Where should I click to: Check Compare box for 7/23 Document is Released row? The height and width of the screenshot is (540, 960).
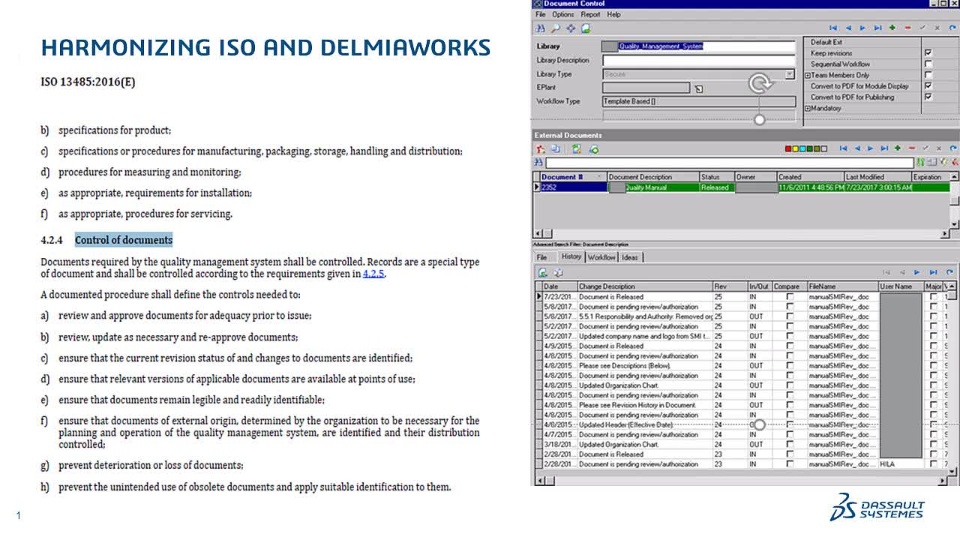[790, 297]
